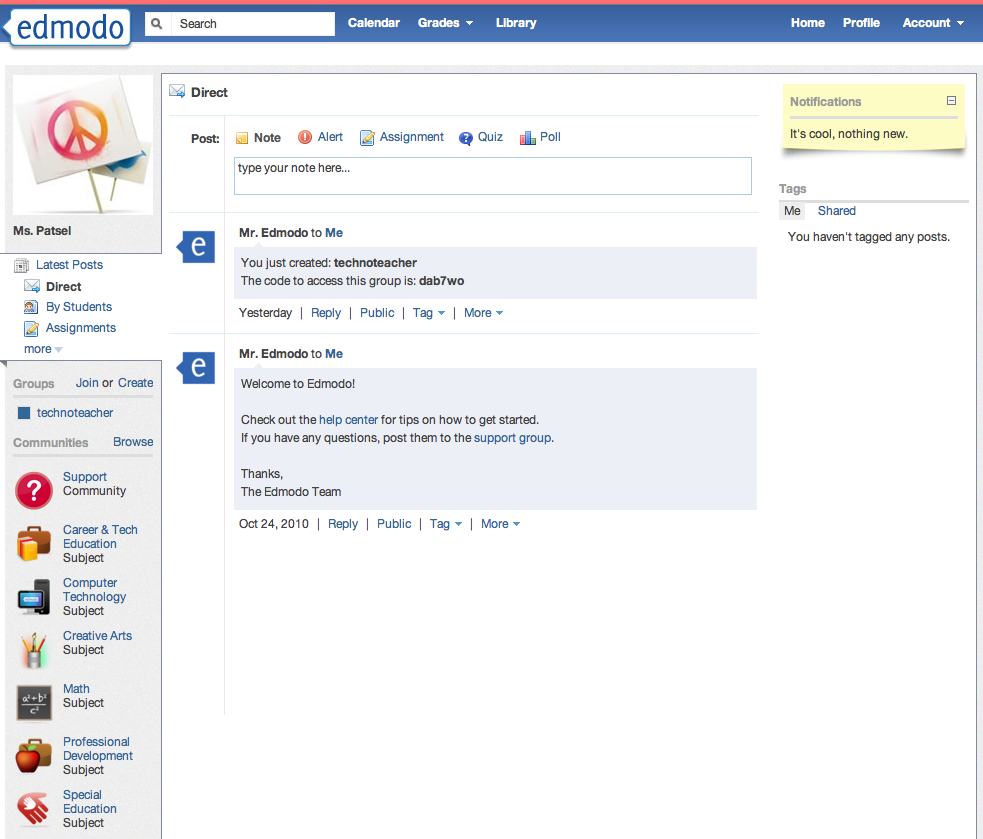Click the Assignment notepad icon in Post row
Image resolution: width=983 pixels, height=839 pixels.
[x=367, y=137]
